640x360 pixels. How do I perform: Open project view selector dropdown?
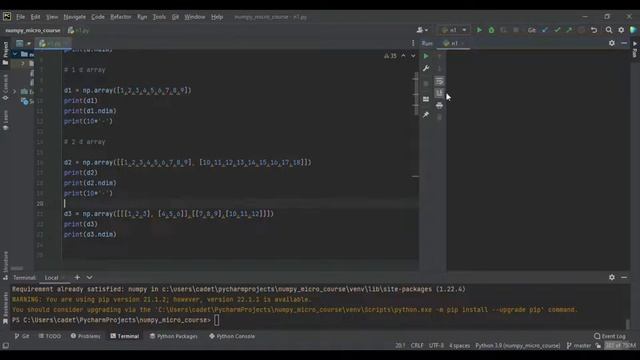(x=23, y=43)
